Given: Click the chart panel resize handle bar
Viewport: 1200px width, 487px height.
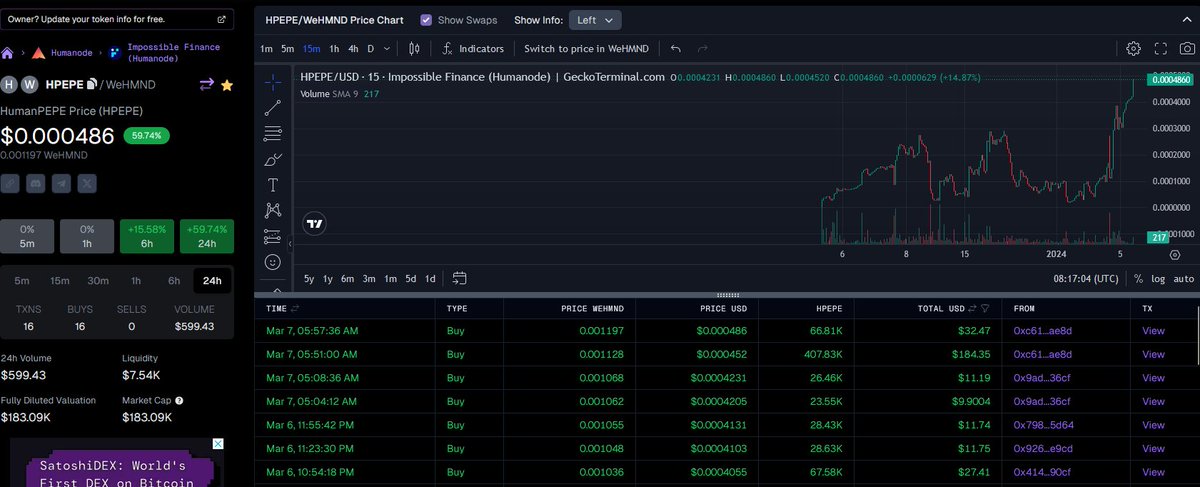Looking at the screenshot, I should [727, 294].
